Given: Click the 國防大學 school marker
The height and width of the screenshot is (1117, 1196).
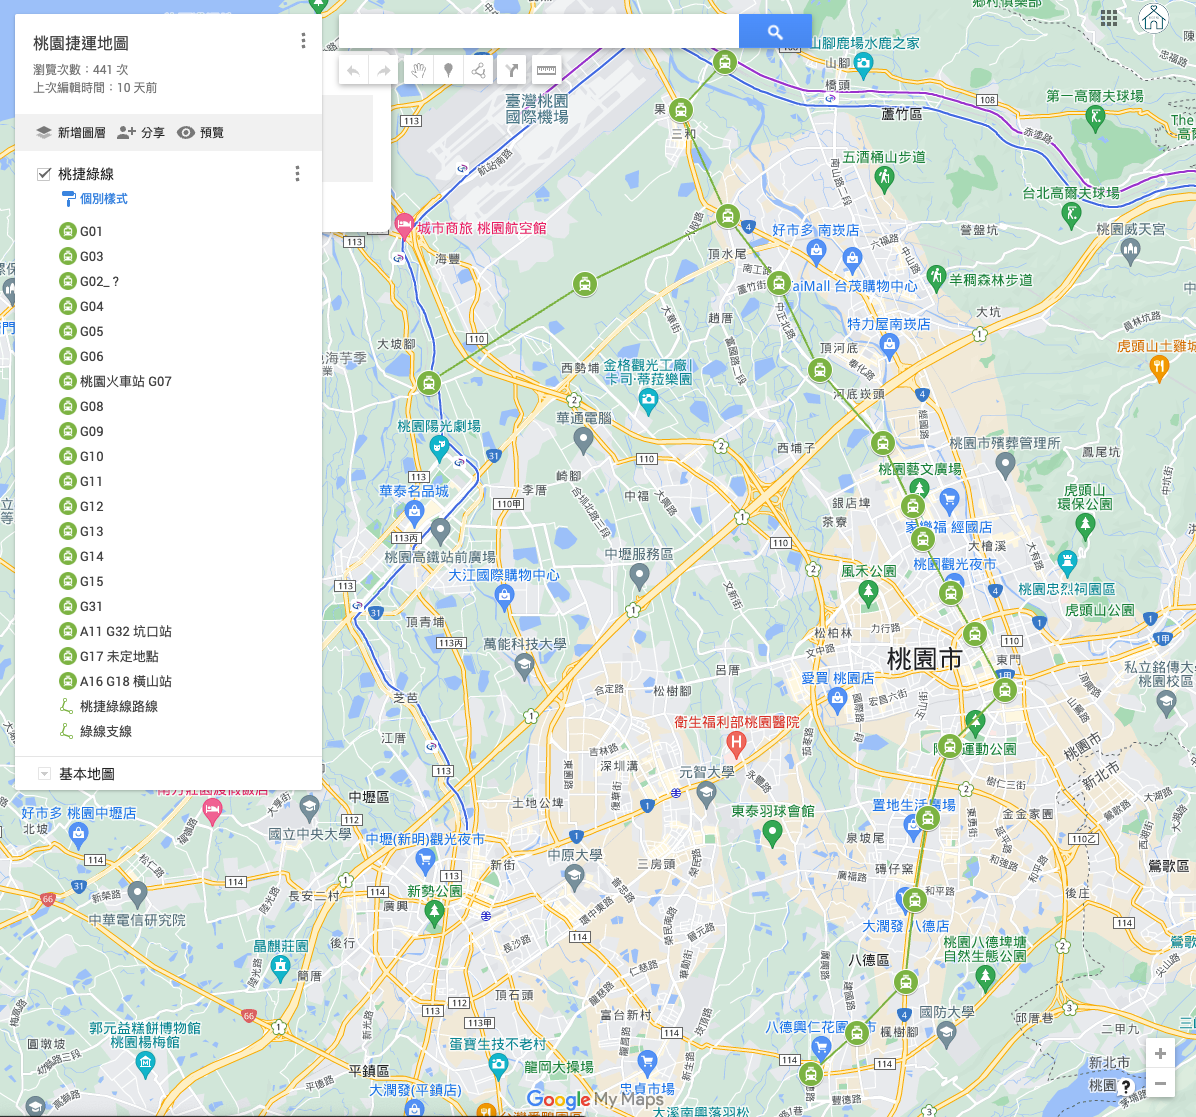Looking at the screenshot, I should click(x=946, y=1033).
